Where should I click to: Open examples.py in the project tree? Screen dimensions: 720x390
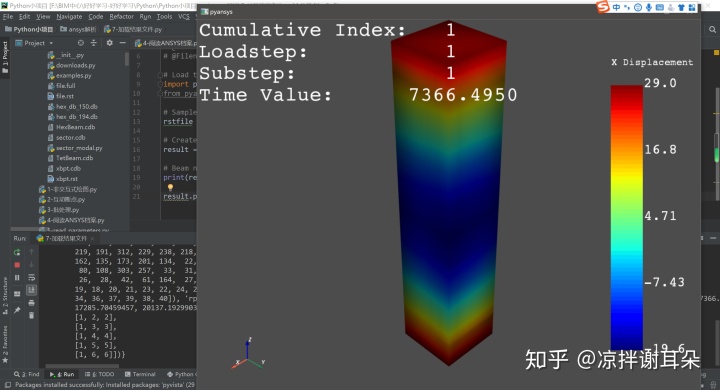[69, 75]
